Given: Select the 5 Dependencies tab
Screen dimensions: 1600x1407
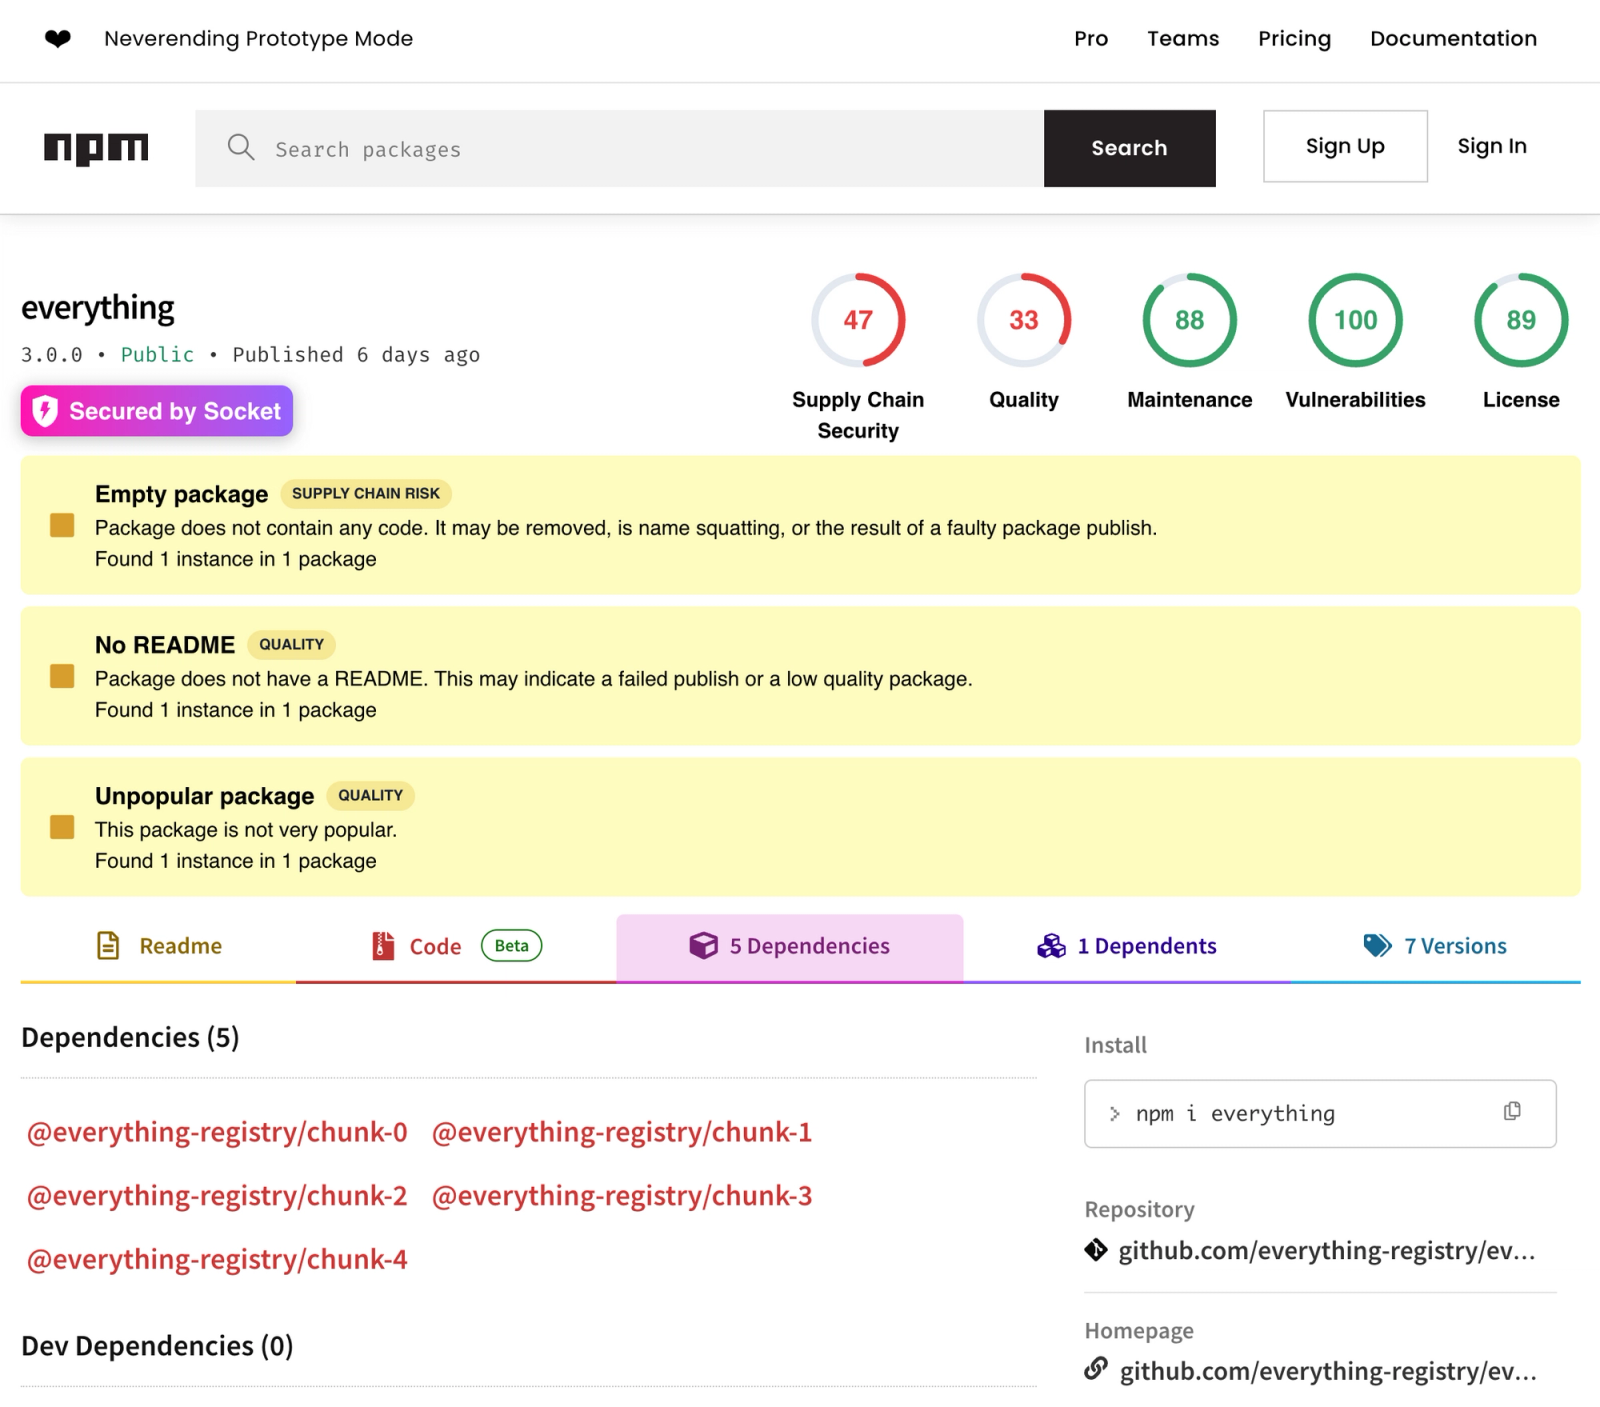Looking at the screenshot, I should tap(790, 947).
